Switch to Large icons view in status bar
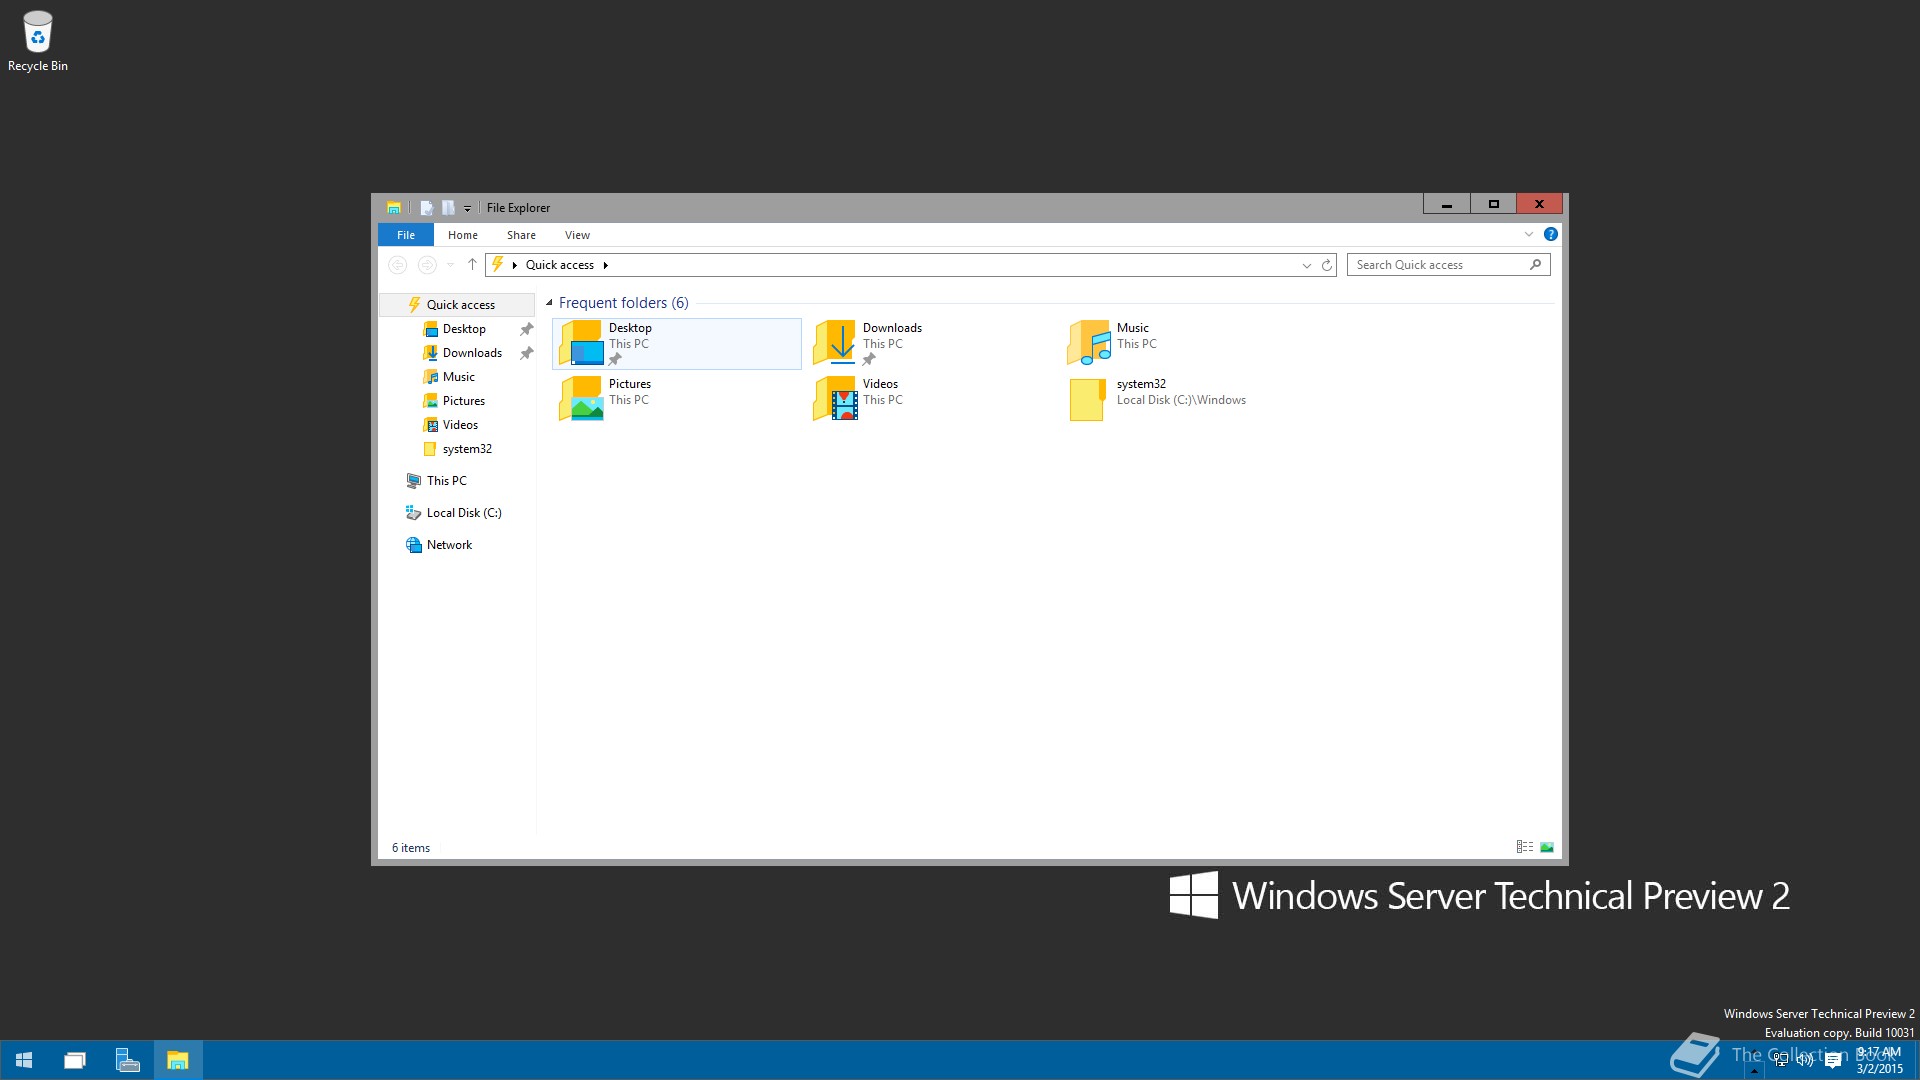Image resolution: width=1920 pixels, height=1080 pixels. [x=1547, y=847]
